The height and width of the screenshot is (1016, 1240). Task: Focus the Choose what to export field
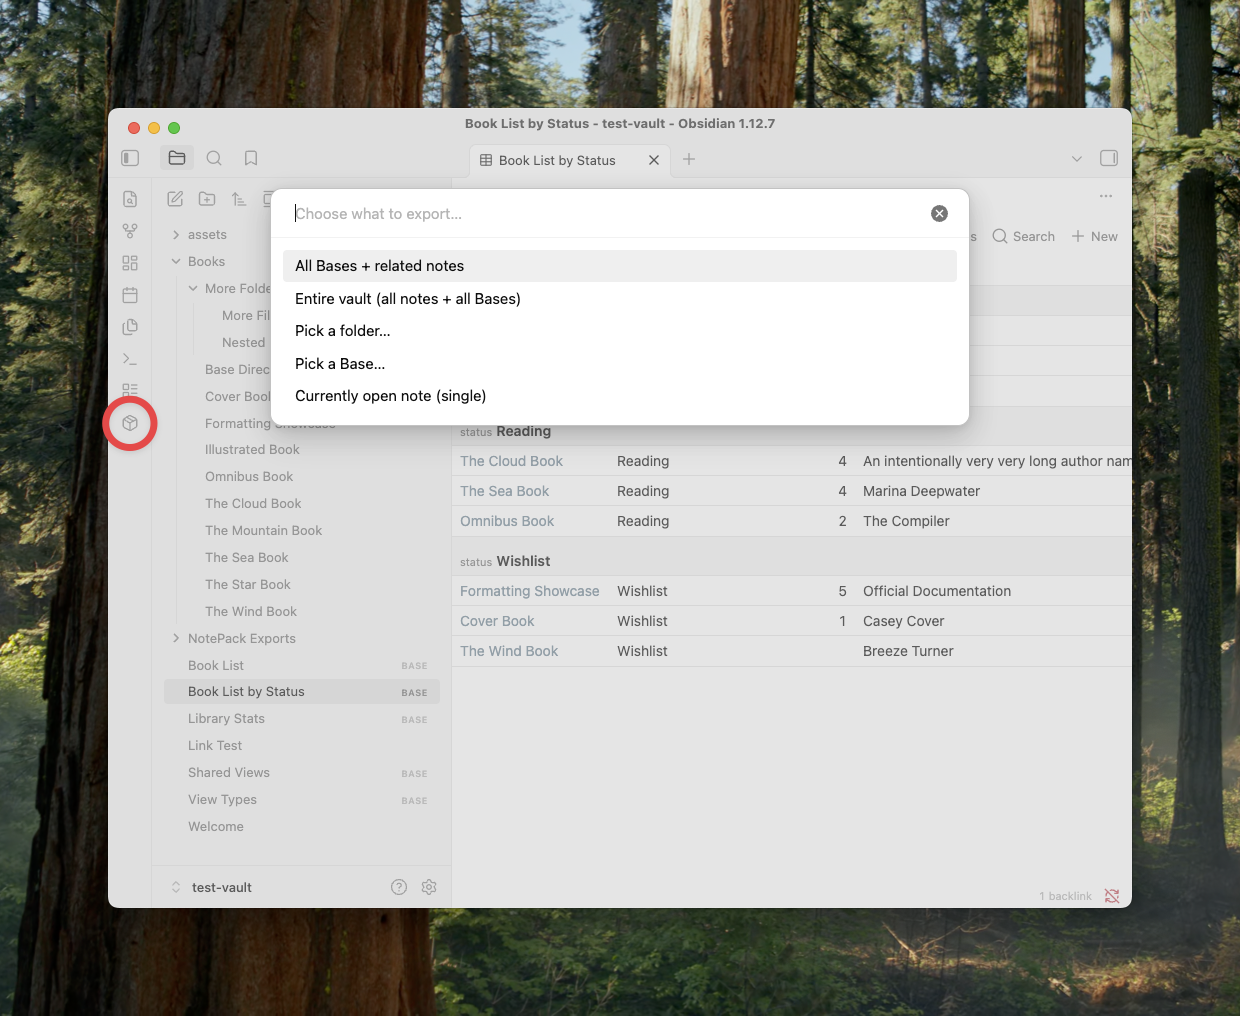(x=606, y=214)
